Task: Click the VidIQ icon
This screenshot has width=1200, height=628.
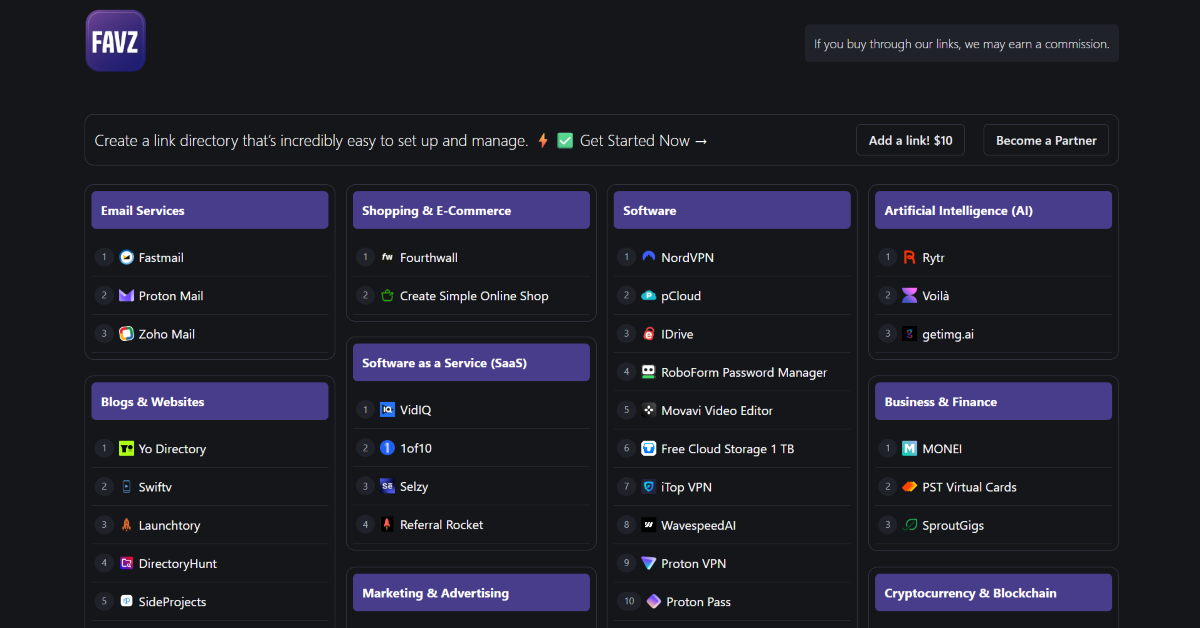Action: 388,410
